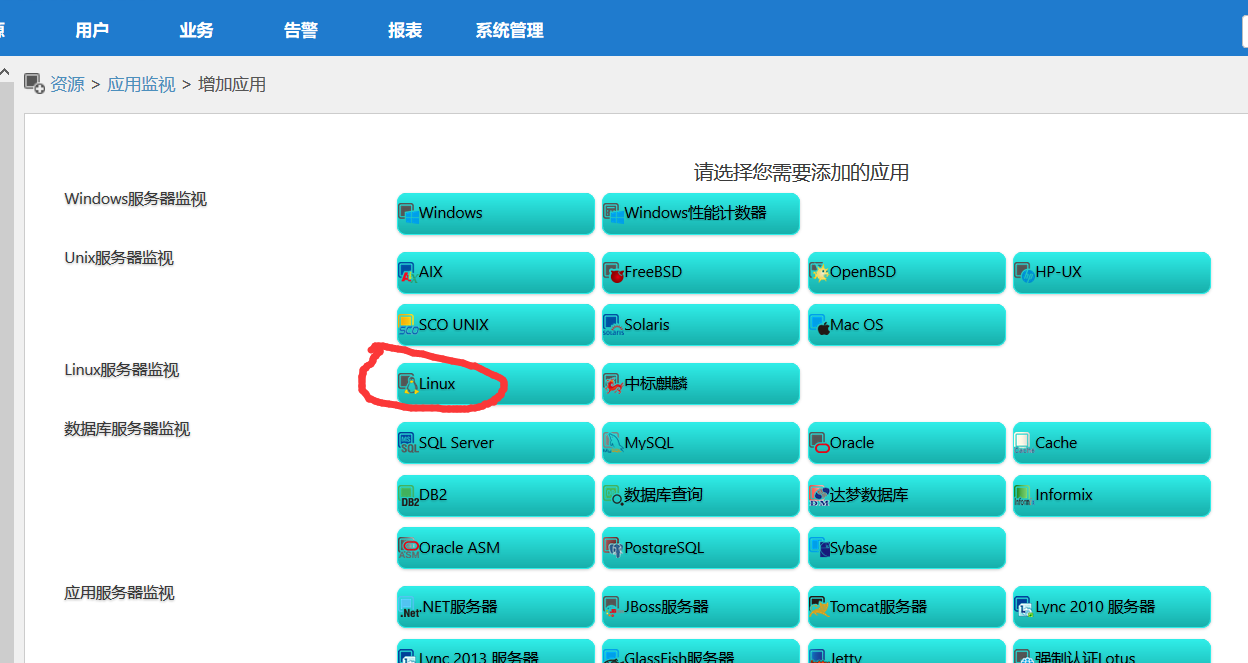Click the SCO UNIX icon
Viewport: 1248px width, 663px height.
[408, 325]
